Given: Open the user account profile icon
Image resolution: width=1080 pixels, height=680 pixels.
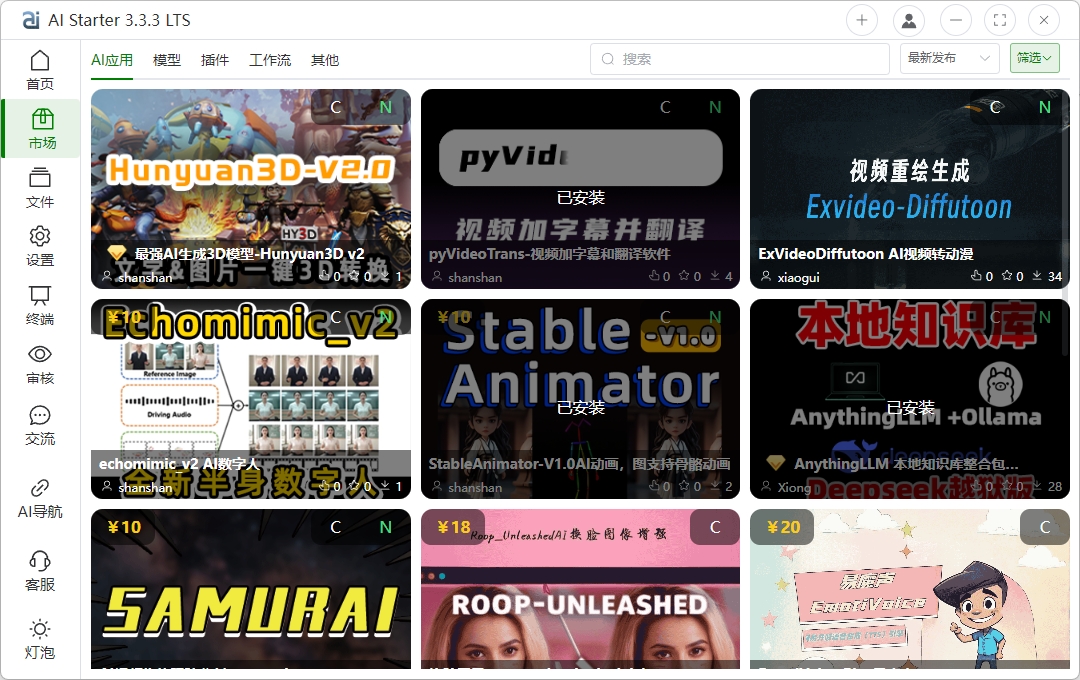Looking at the screenshot, I should coord(909,20).
